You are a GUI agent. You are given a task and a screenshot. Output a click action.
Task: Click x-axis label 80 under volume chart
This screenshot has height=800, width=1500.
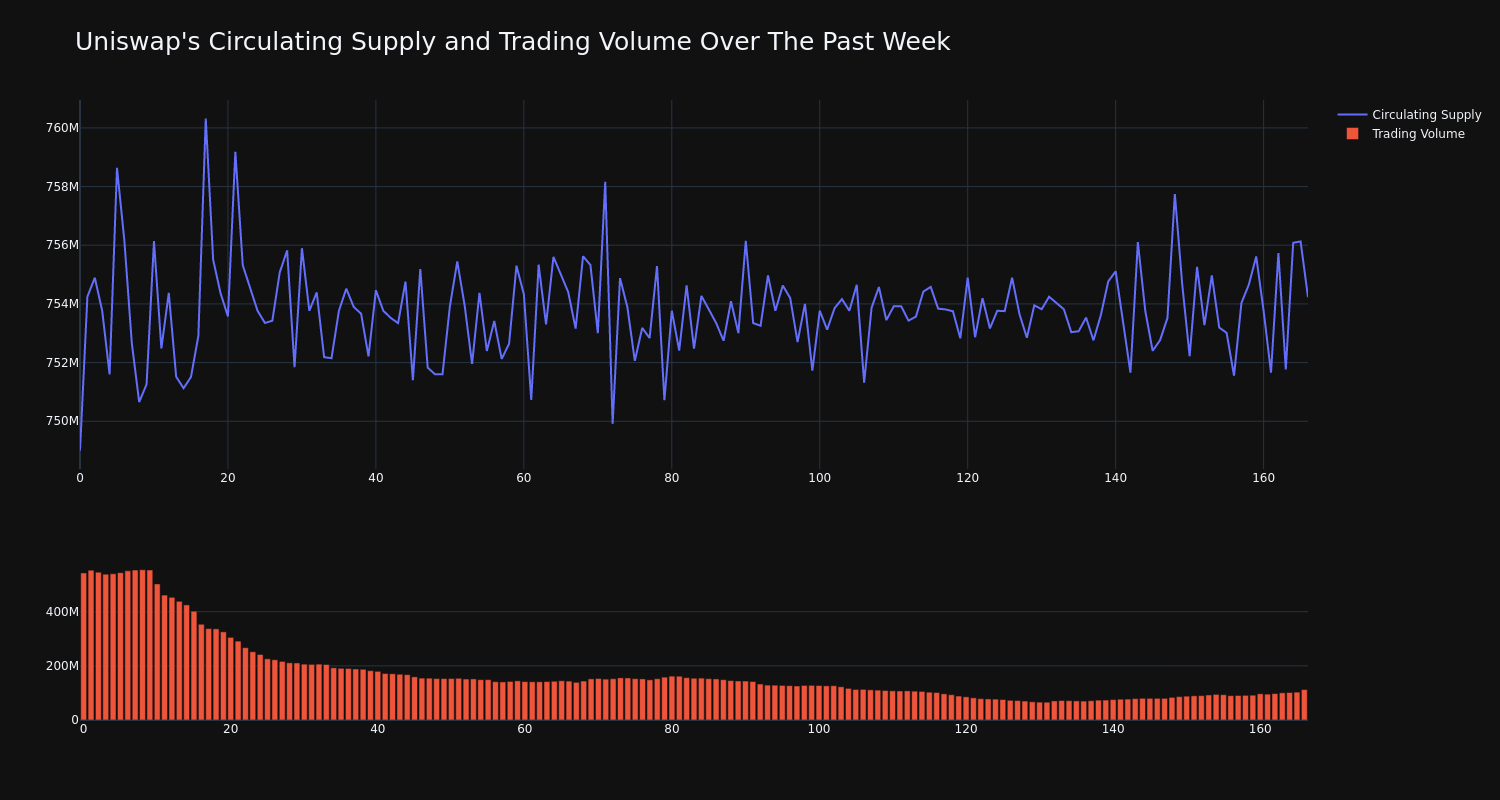tap(672, 729)
